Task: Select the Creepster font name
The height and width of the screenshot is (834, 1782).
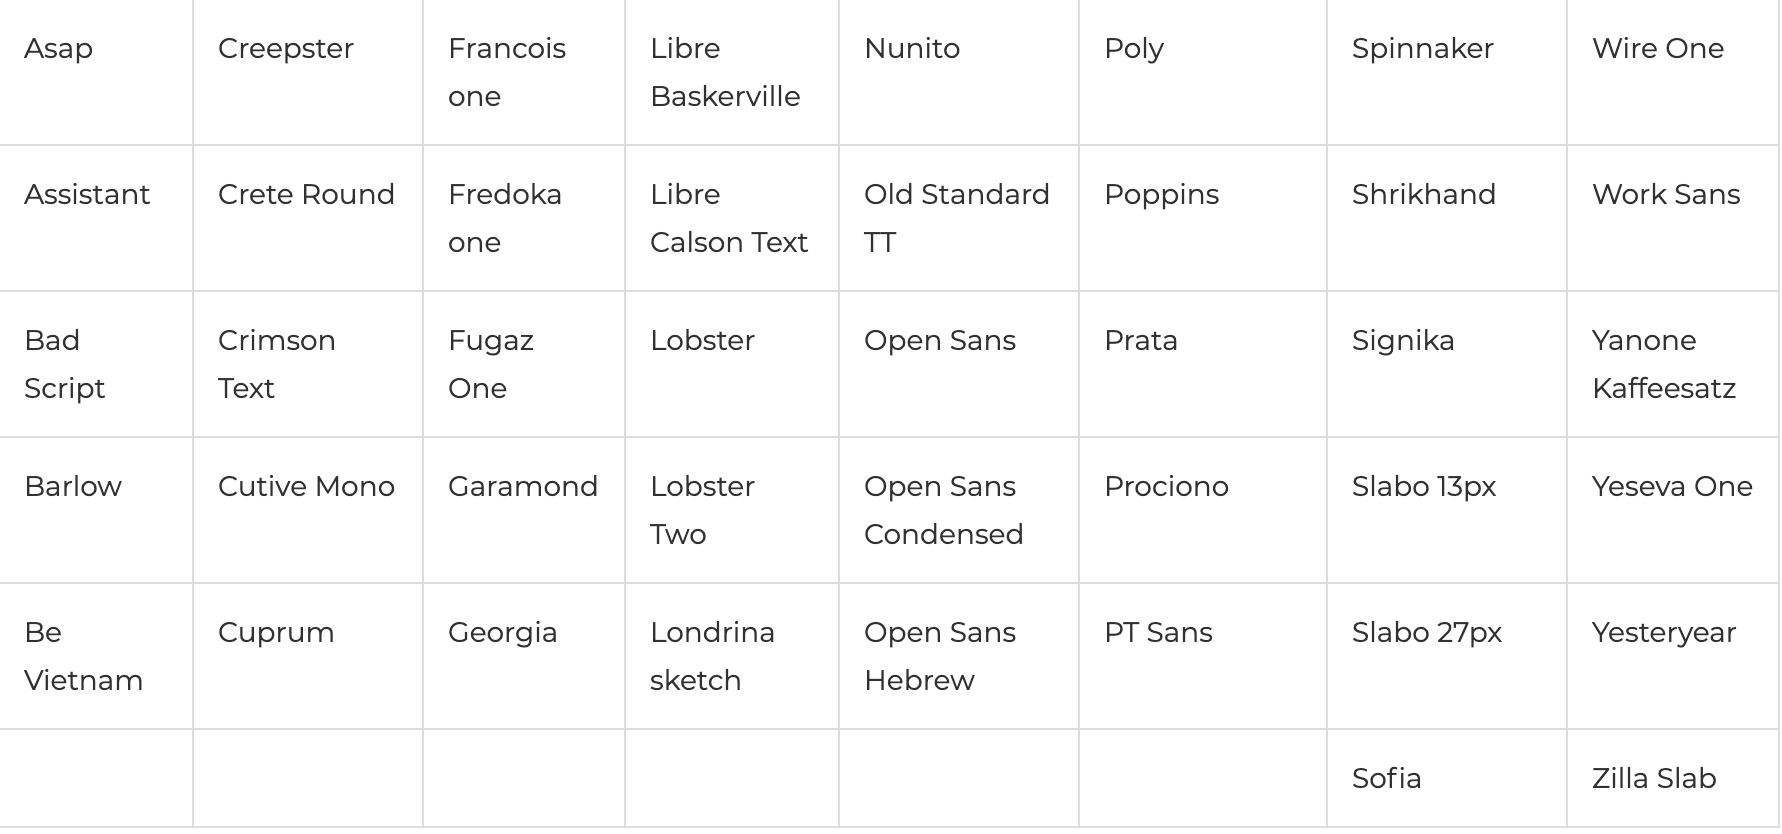Action: [286, 49]
